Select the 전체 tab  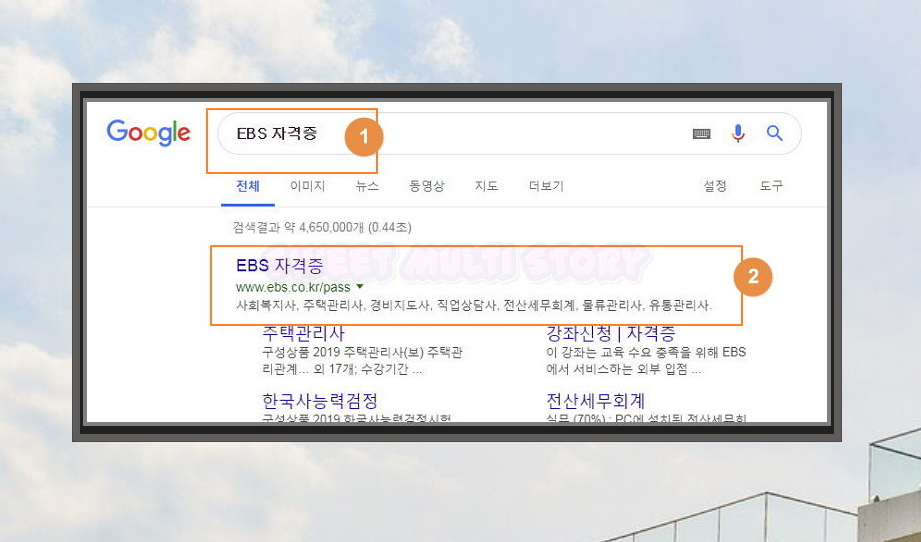(247, 186)
